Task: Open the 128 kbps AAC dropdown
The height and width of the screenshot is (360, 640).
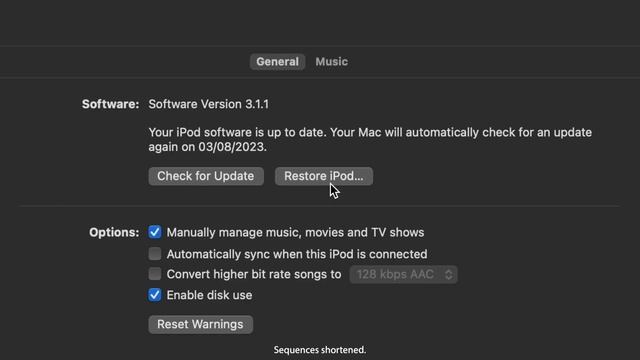Action: 403,274
